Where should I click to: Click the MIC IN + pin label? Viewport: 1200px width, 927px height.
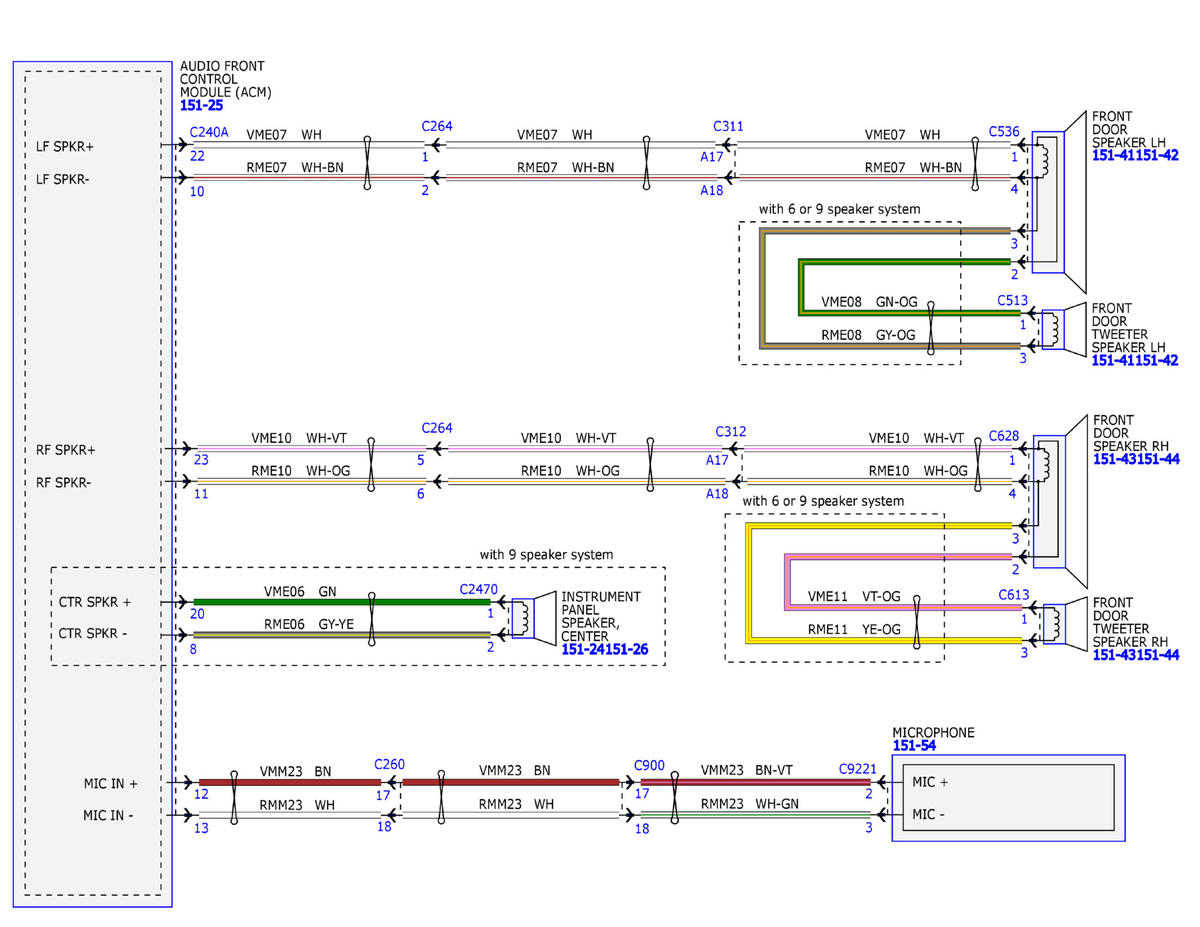110,783
